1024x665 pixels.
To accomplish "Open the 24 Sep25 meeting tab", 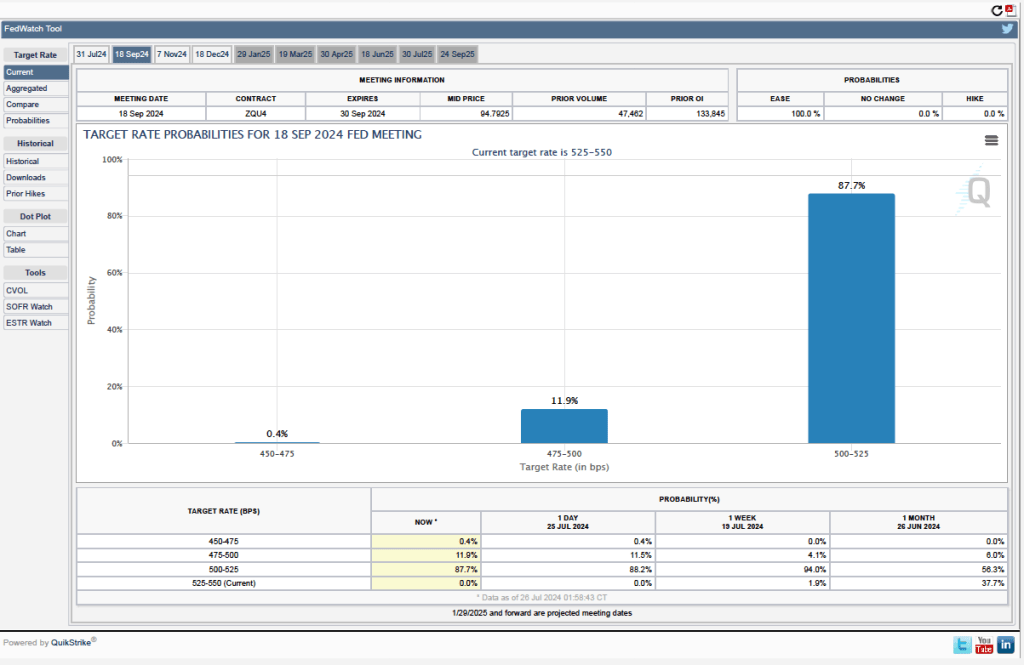I will pos(457,54).
